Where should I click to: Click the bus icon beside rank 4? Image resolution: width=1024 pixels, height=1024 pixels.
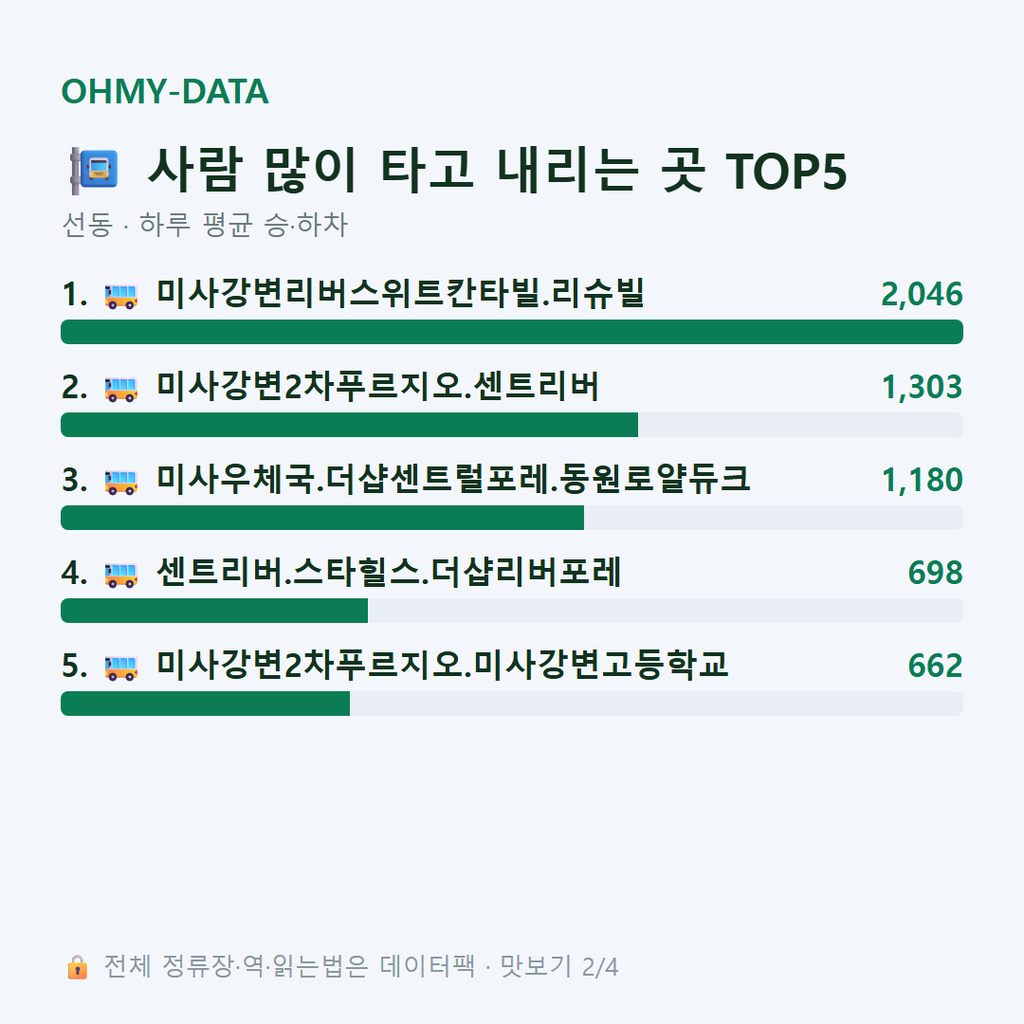tap(121, 575)
